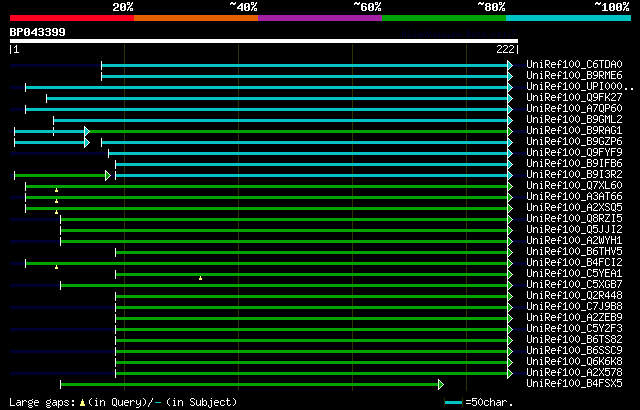This screenshot has height=410, width=640.
Task: Select the UniRef100_A2X578 label
Action: click(x=574, y=373)
